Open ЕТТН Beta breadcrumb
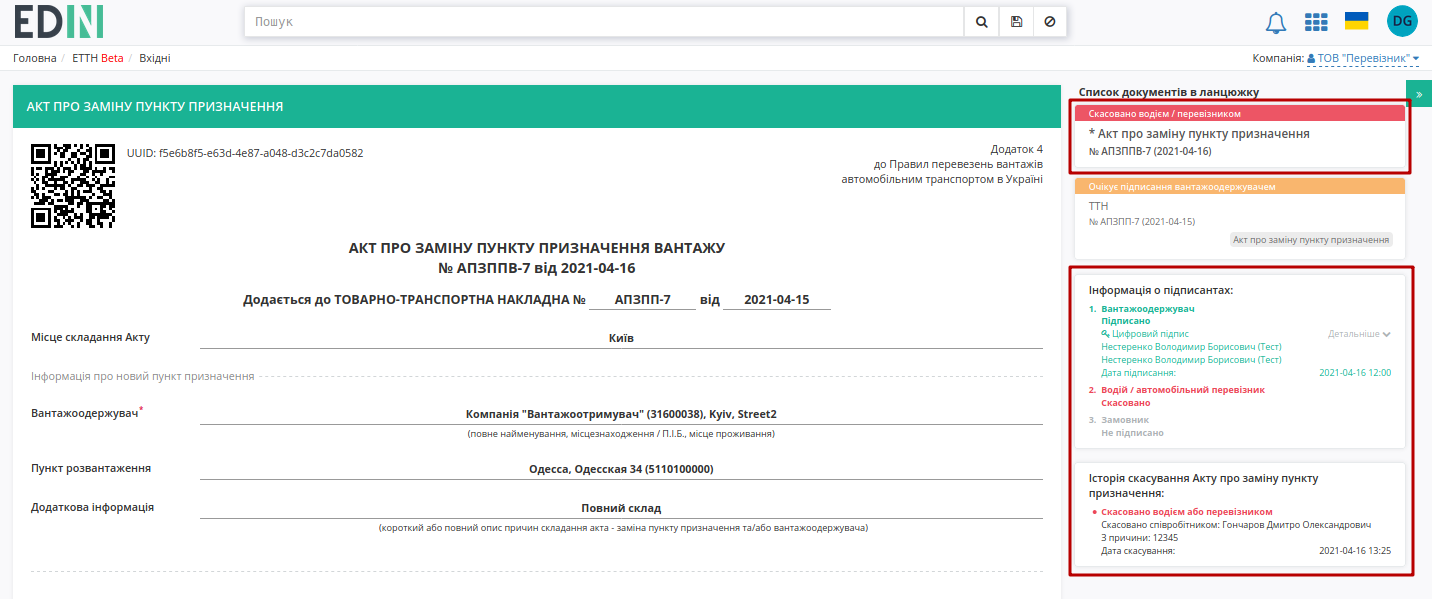The image size is (1432, 599). [x=98, y=58]
